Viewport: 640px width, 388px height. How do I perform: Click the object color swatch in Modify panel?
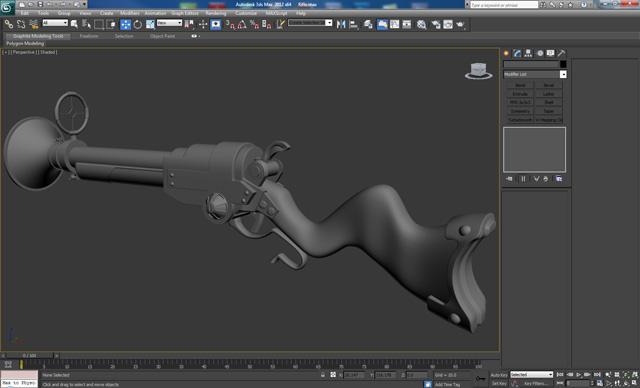pos(563,64)
